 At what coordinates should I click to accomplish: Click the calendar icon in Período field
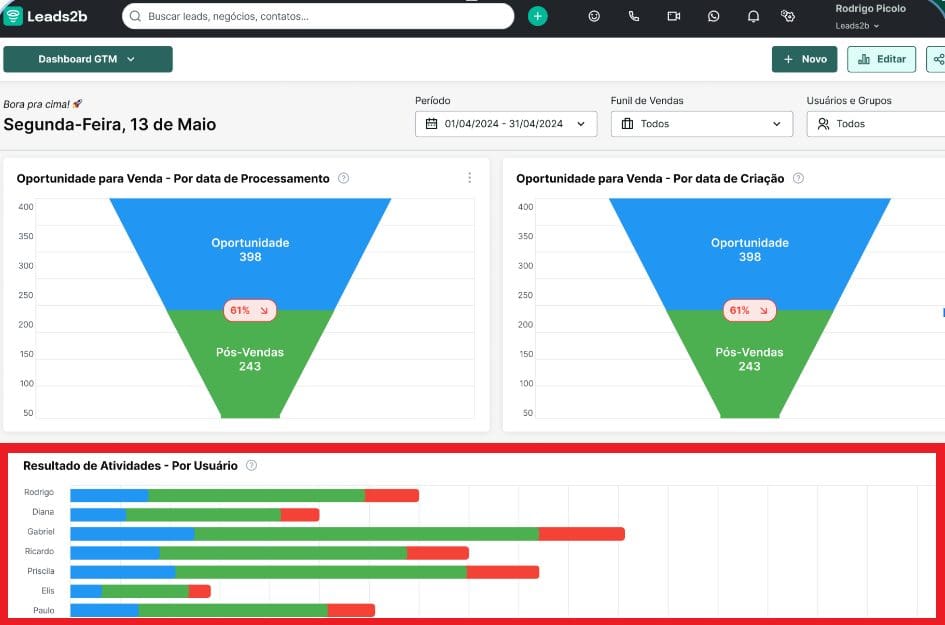pyautogui.click(x=432, y=124)
